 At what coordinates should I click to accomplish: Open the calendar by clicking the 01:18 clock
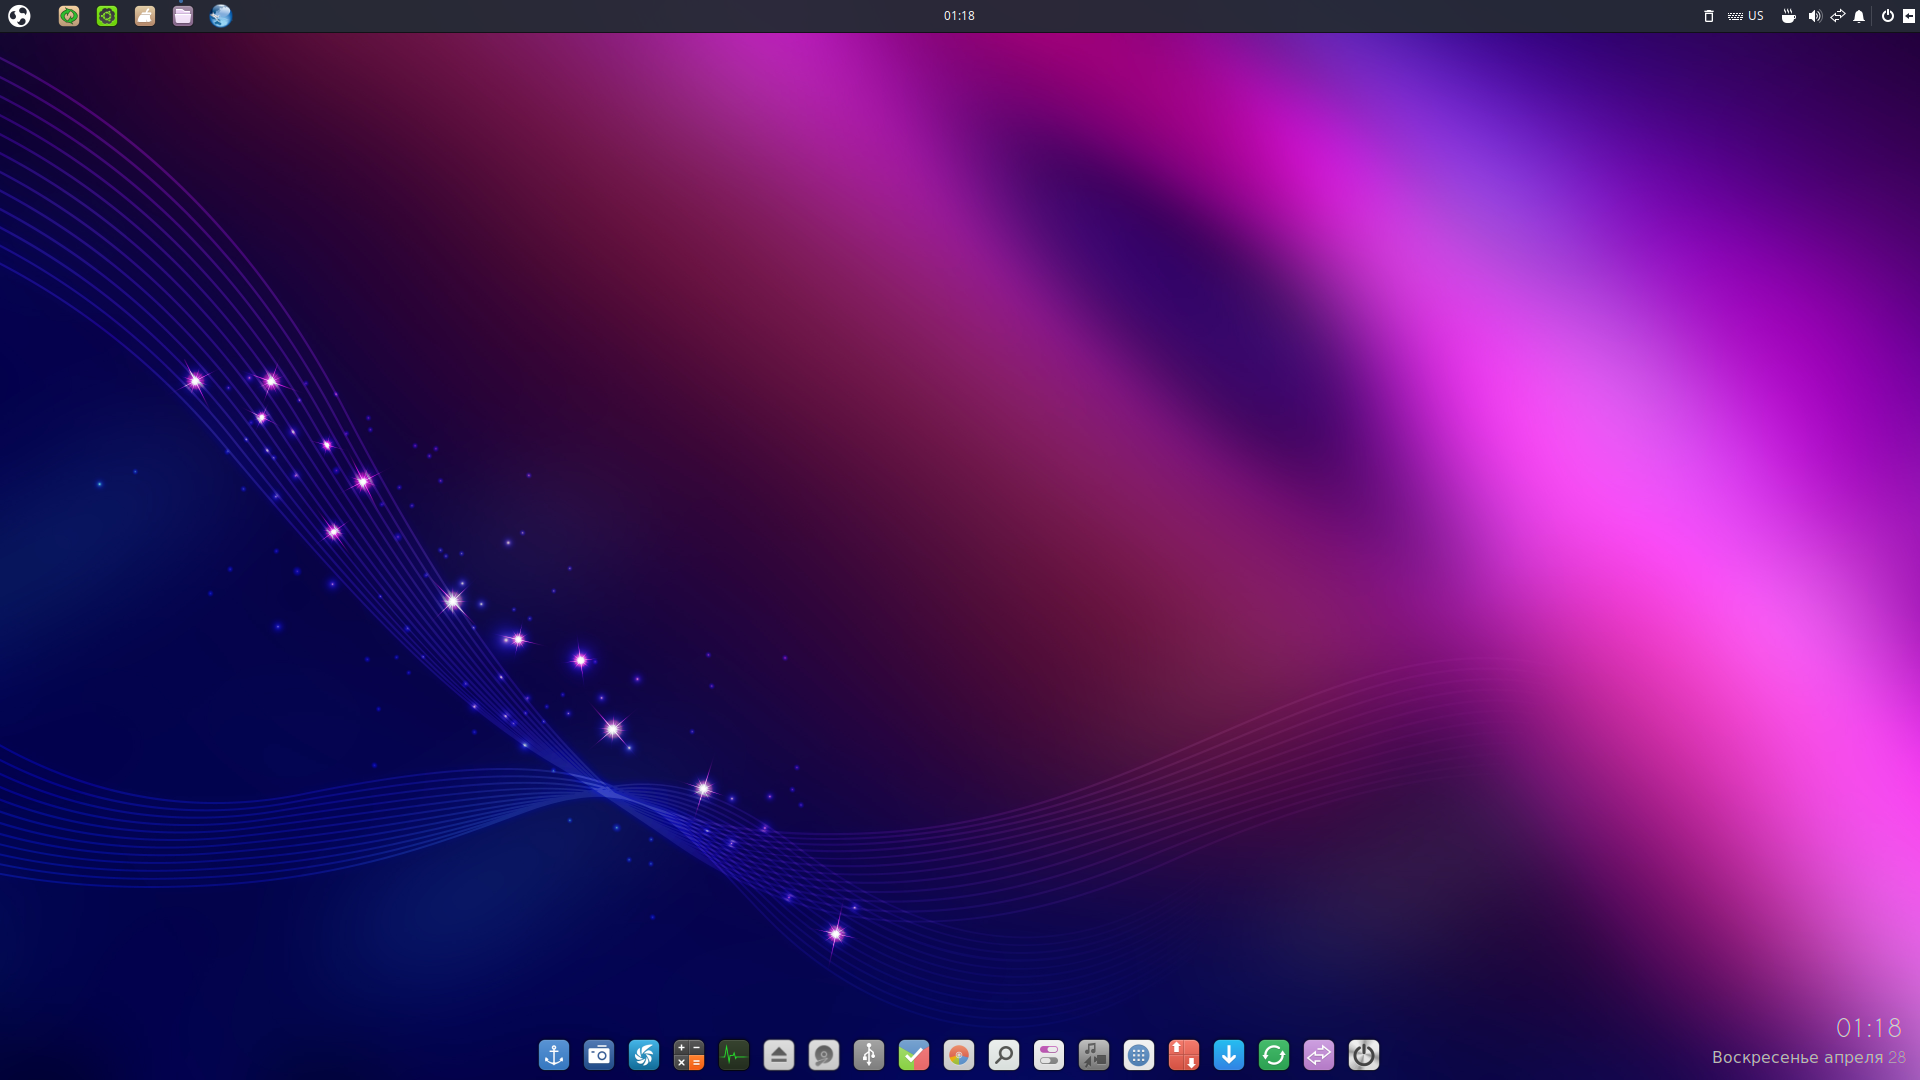coord(957,15)
